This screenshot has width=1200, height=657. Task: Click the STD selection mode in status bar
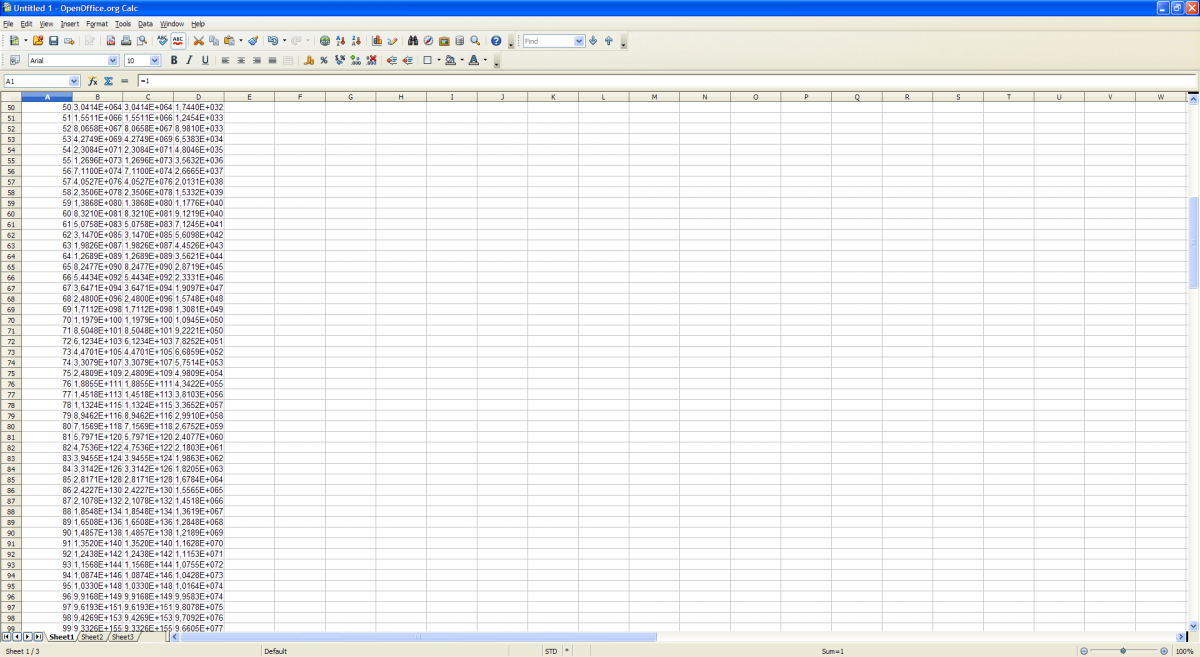click(551, 651)
